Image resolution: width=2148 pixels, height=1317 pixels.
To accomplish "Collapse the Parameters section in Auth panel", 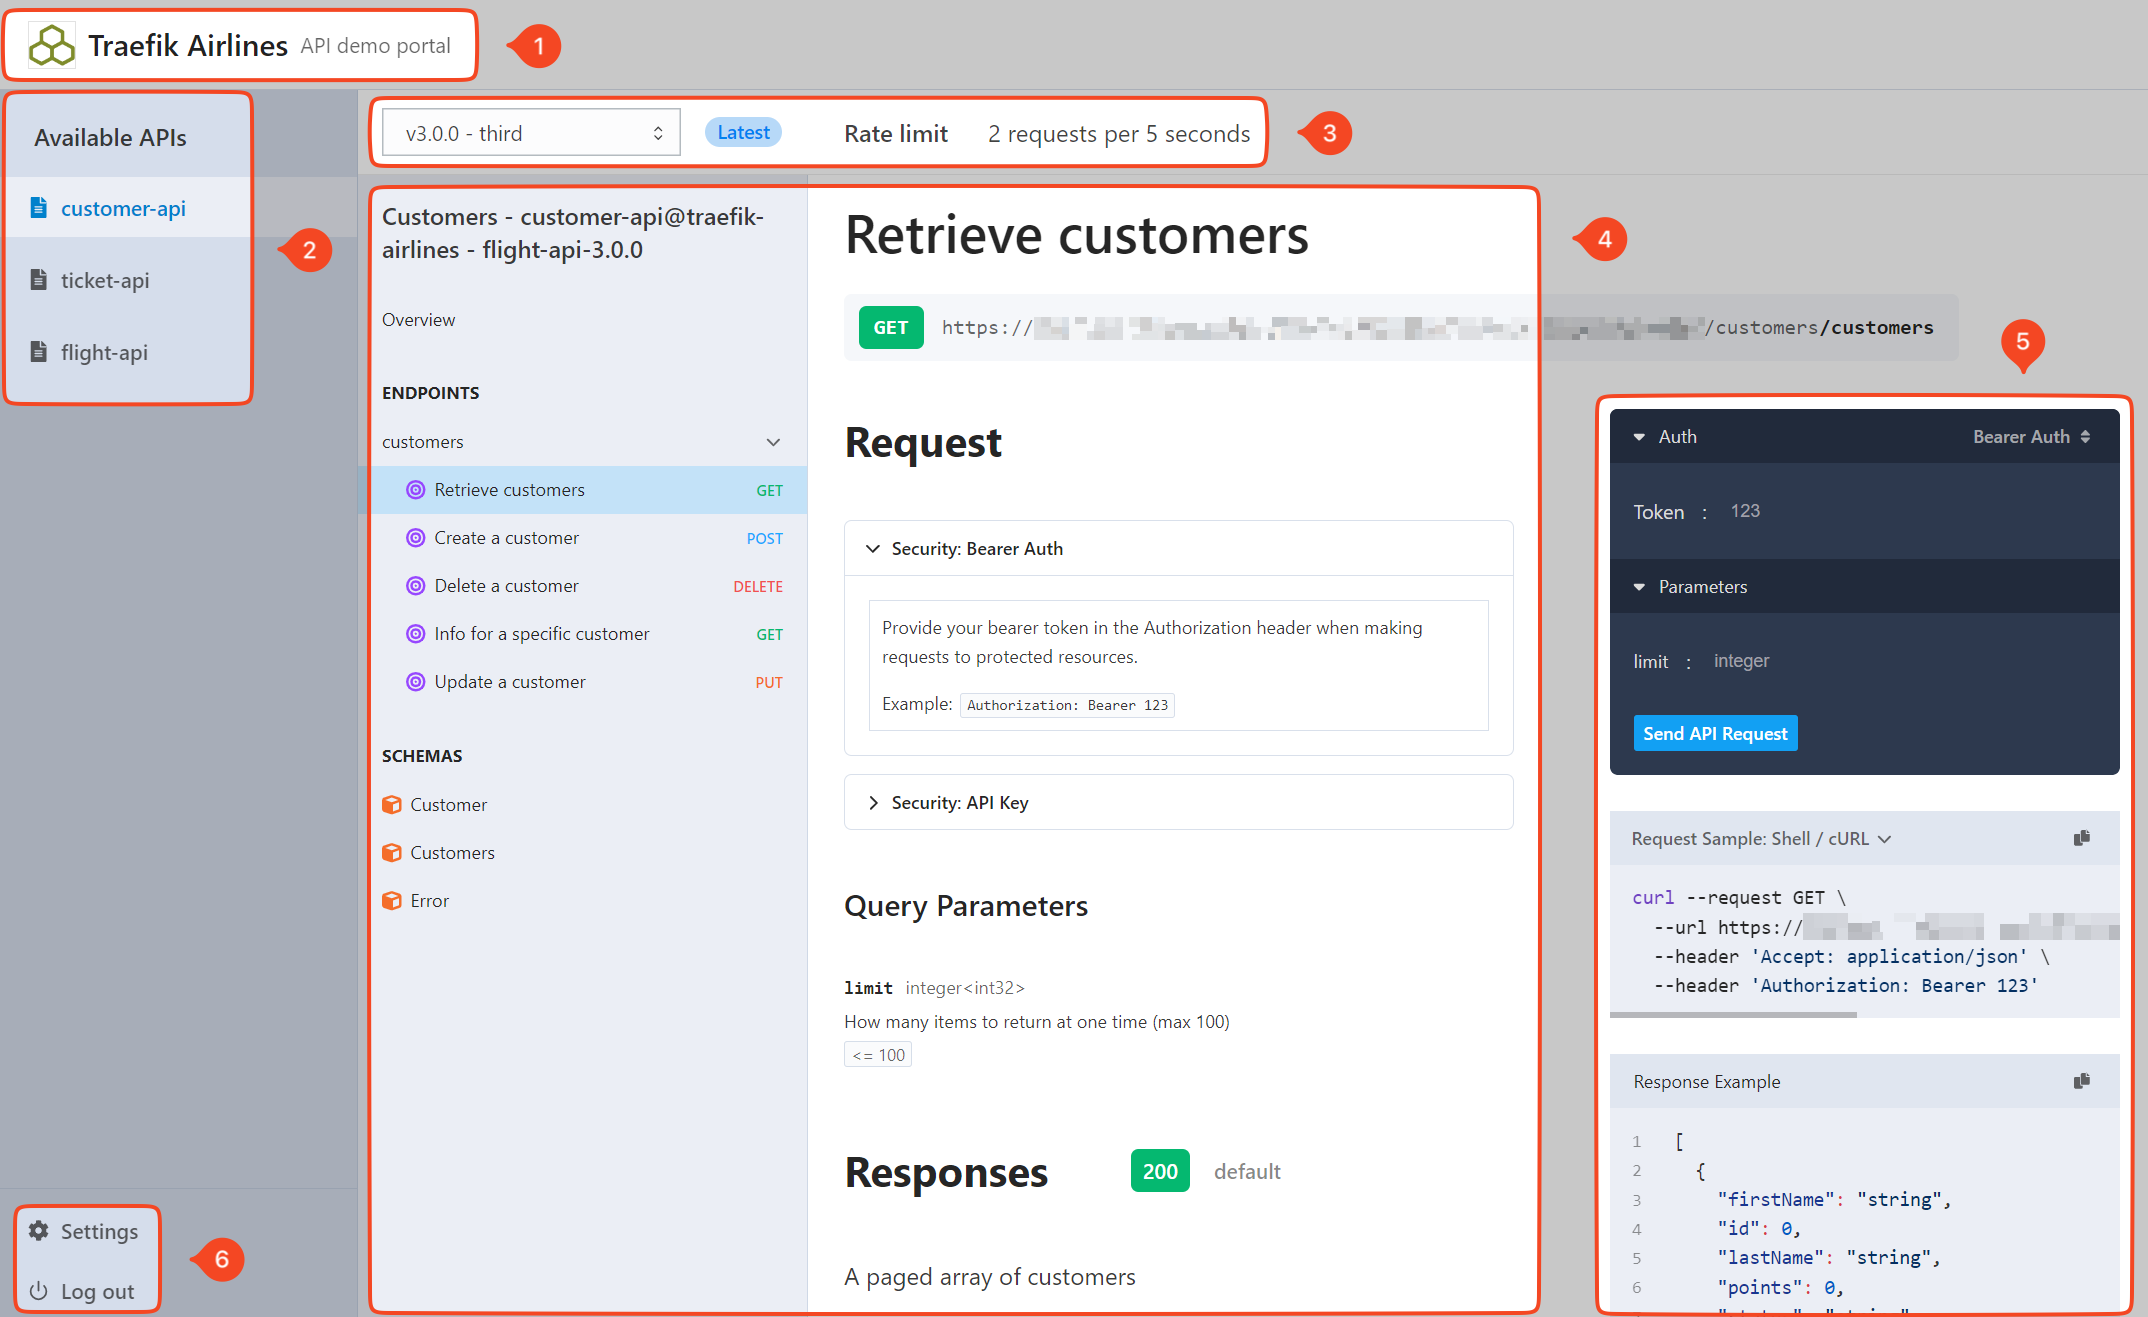I will pyautogui.click(x=1639, y=587).
